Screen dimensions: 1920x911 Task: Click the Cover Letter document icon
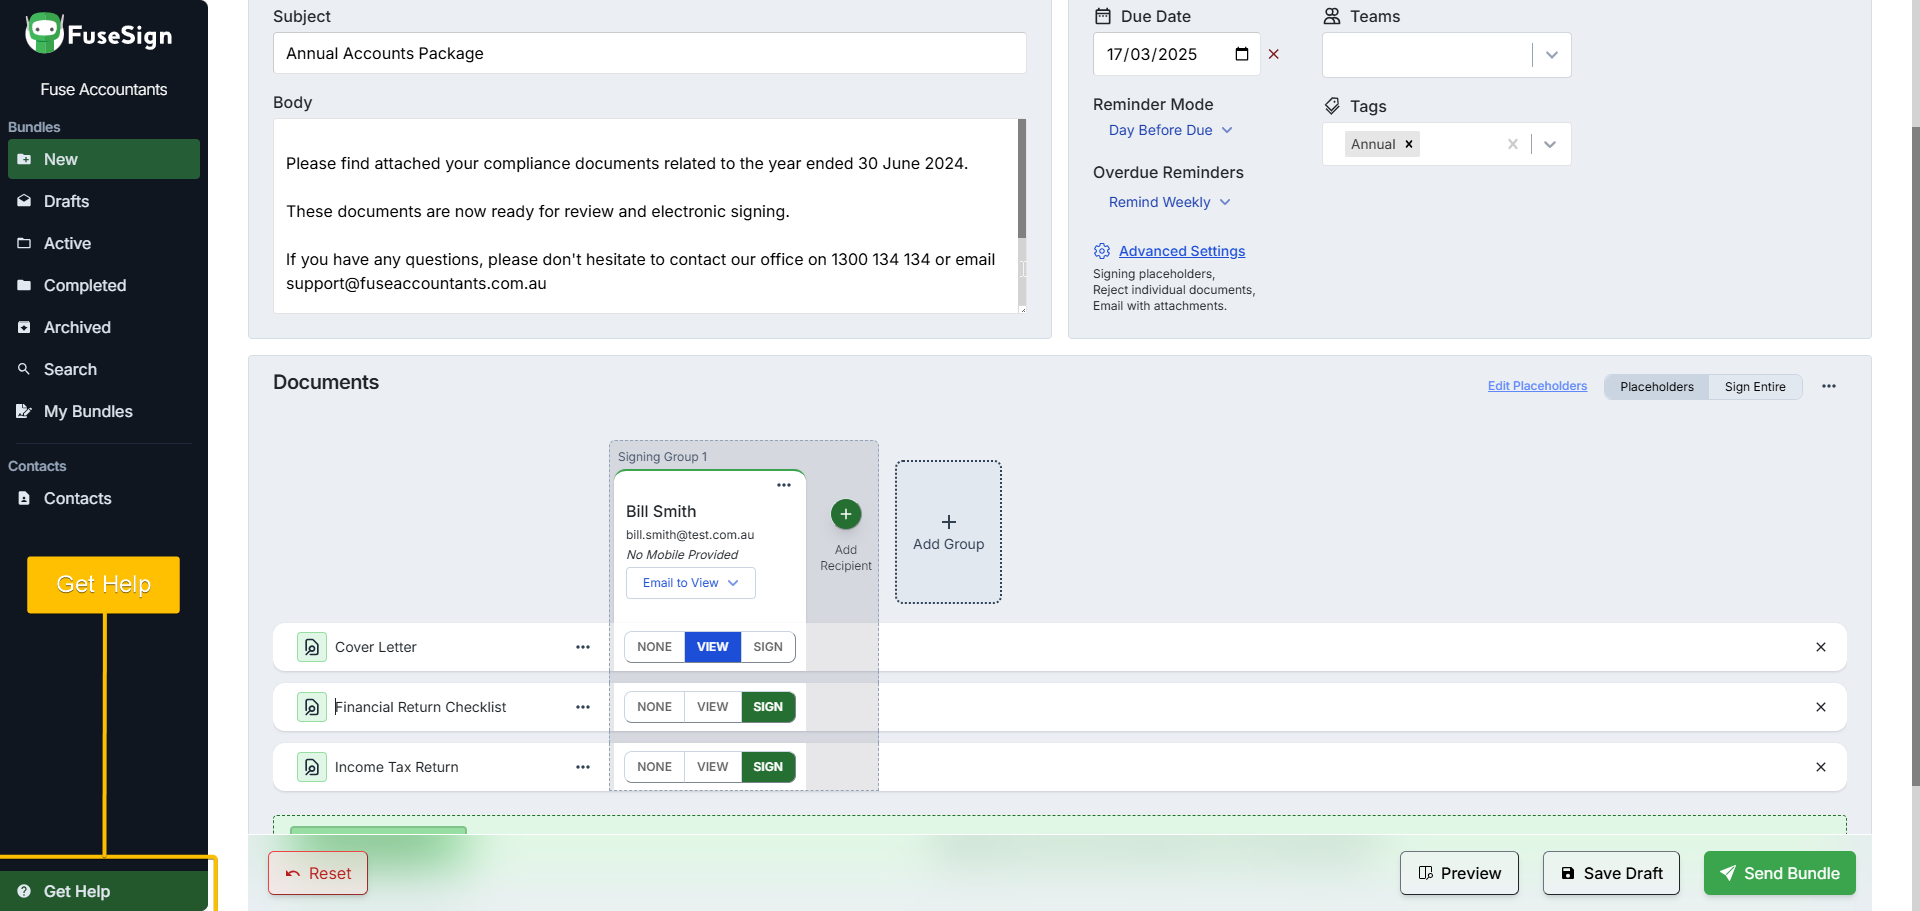point(312,647)
